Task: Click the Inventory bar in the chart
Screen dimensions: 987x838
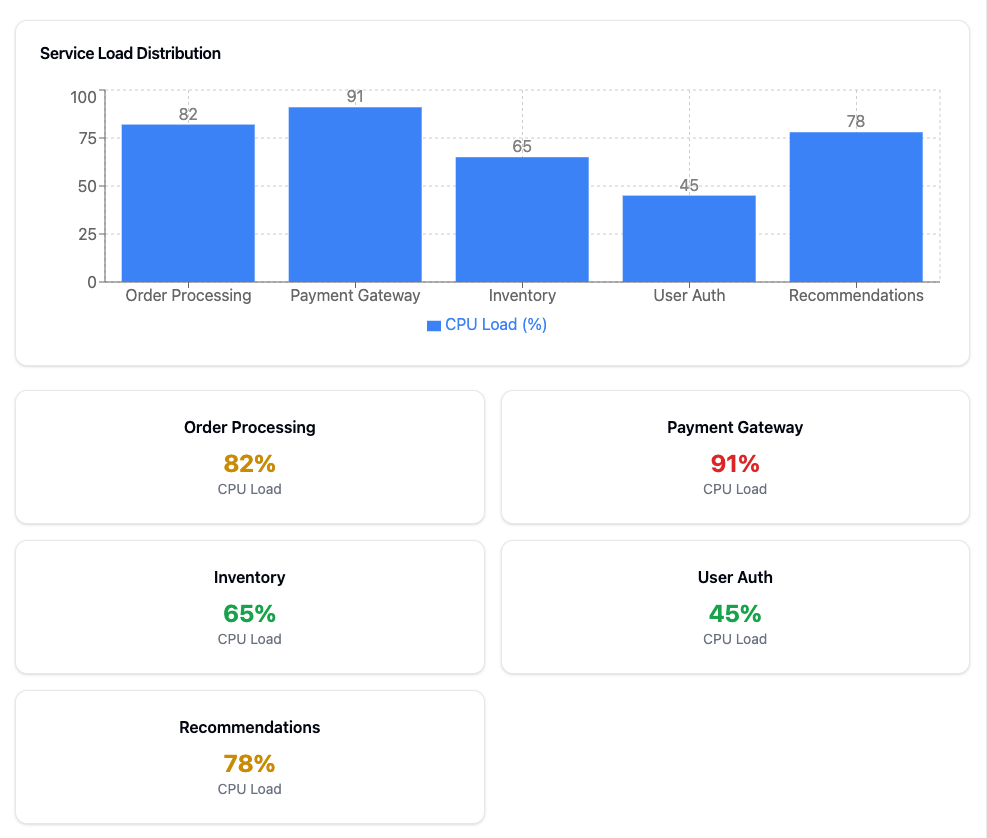Action: coord(522,219)
